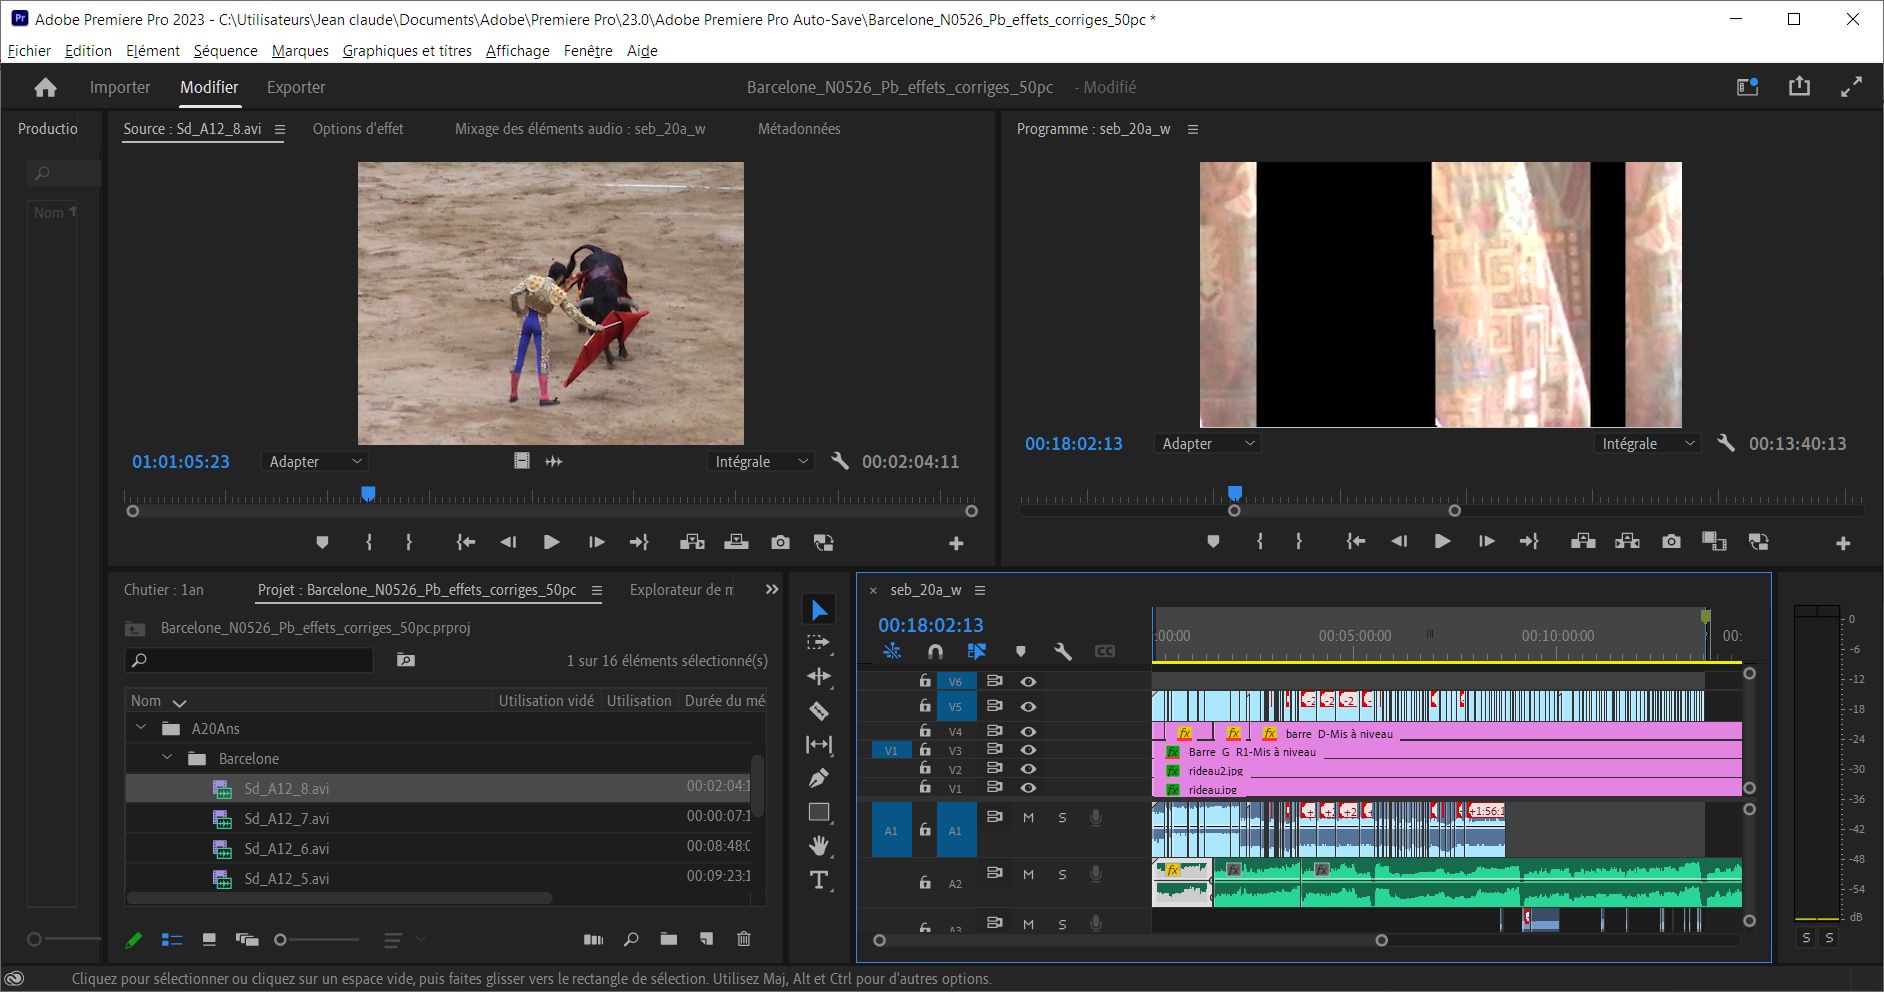The image size is (1884, 992).
Task: Click Lift button in Program monitor
Action: coord(1582,541)
